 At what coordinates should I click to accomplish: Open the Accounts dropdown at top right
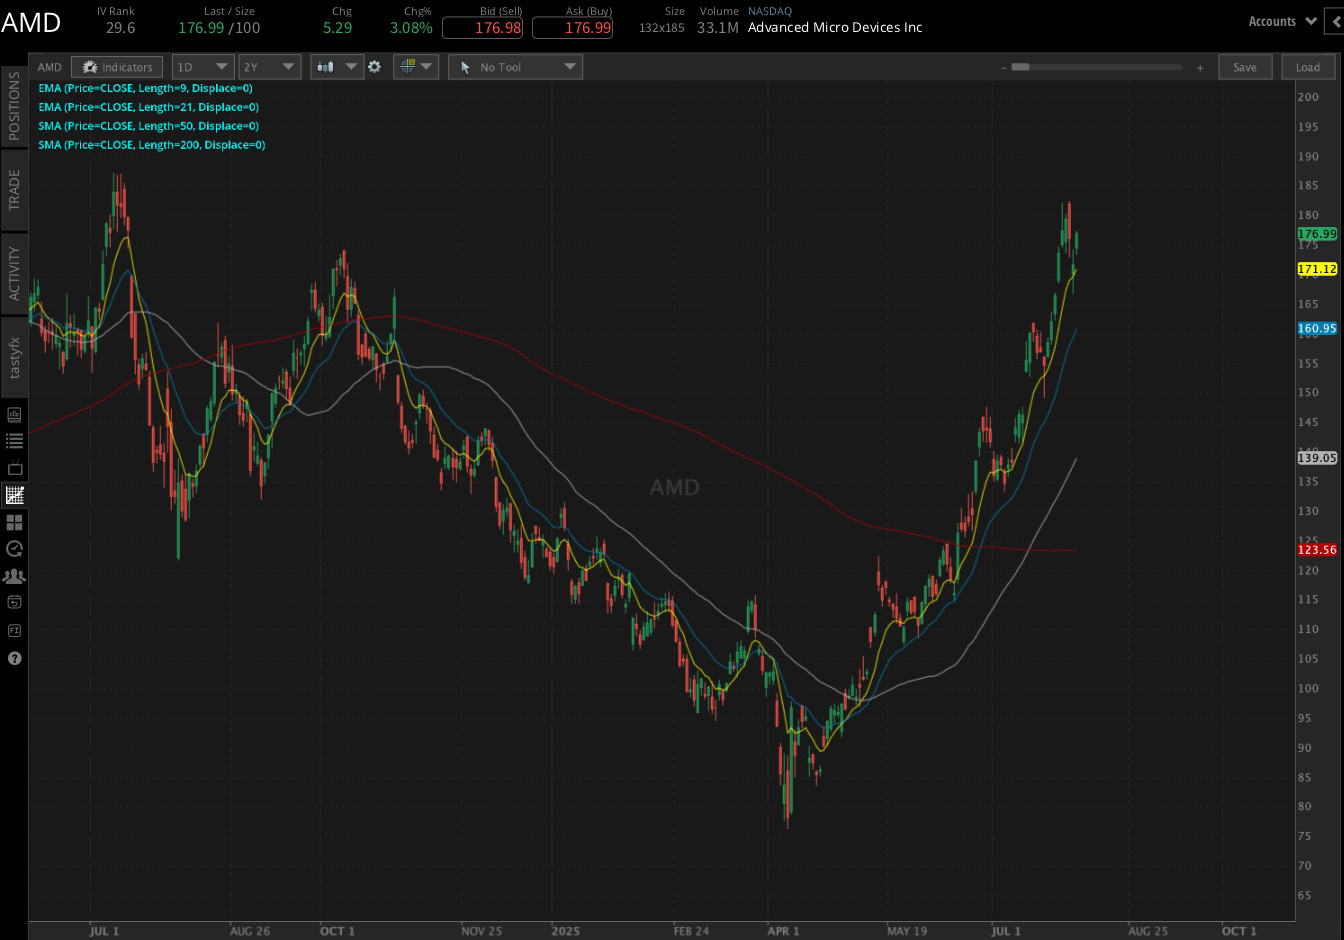click(1281, 21)
